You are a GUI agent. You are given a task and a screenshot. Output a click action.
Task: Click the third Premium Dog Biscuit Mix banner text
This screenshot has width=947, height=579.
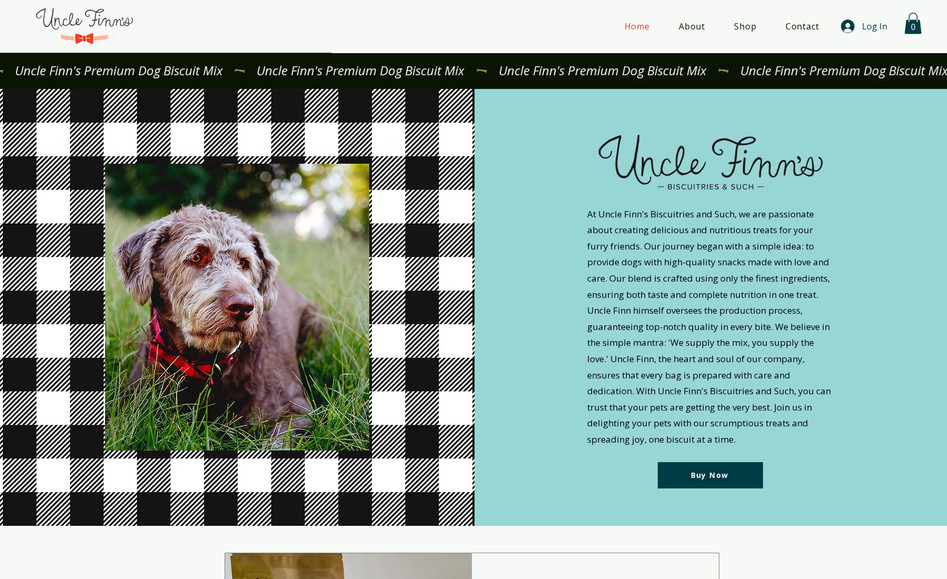pos(602,71)
